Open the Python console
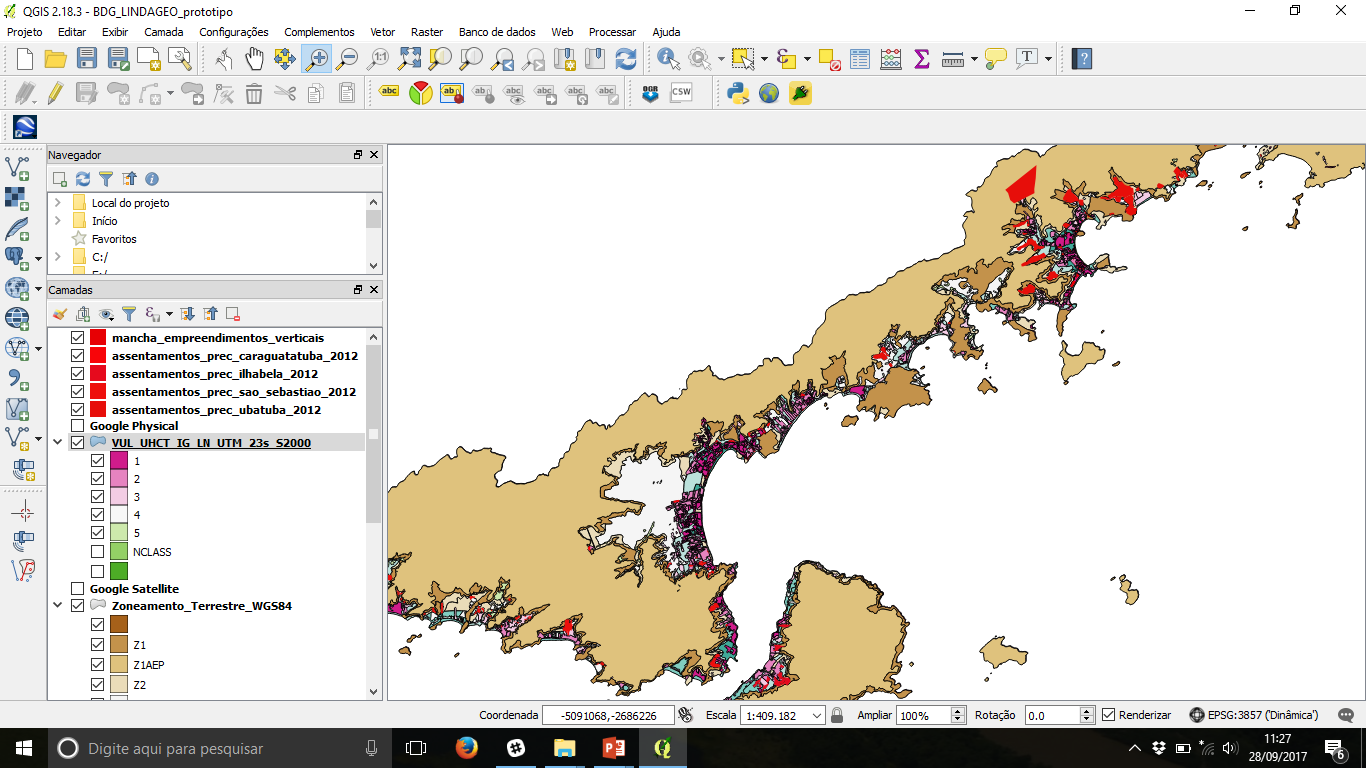1366x768 pixels. (738, 94)
